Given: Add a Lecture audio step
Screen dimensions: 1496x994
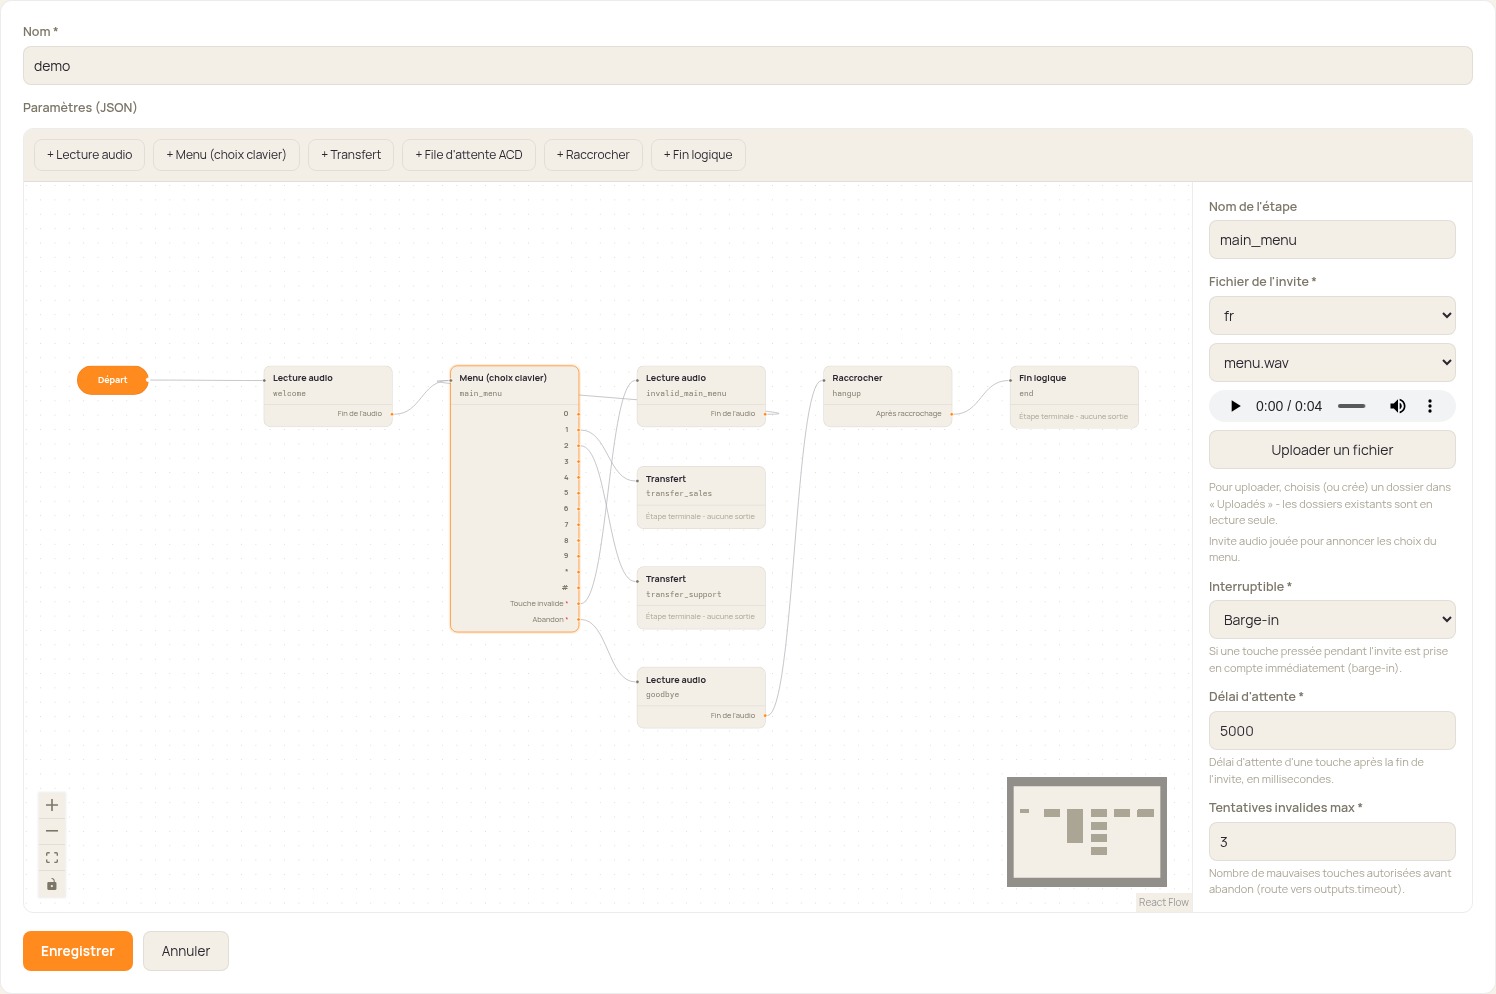Looking at the screenshot, I should pos(90,155).
